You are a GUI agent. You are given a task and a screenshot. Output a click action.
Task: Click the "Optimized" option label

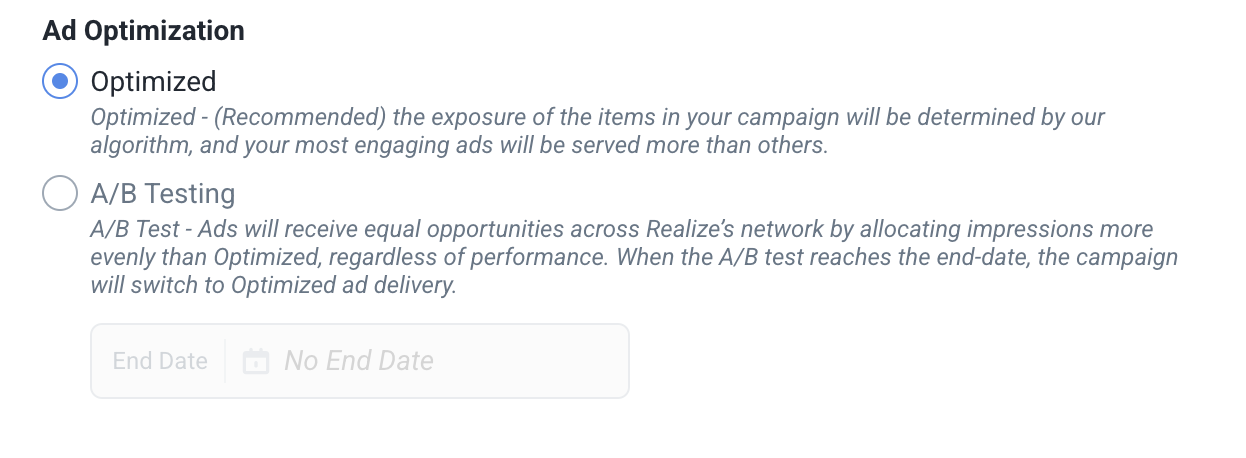(x=153, y=81)
